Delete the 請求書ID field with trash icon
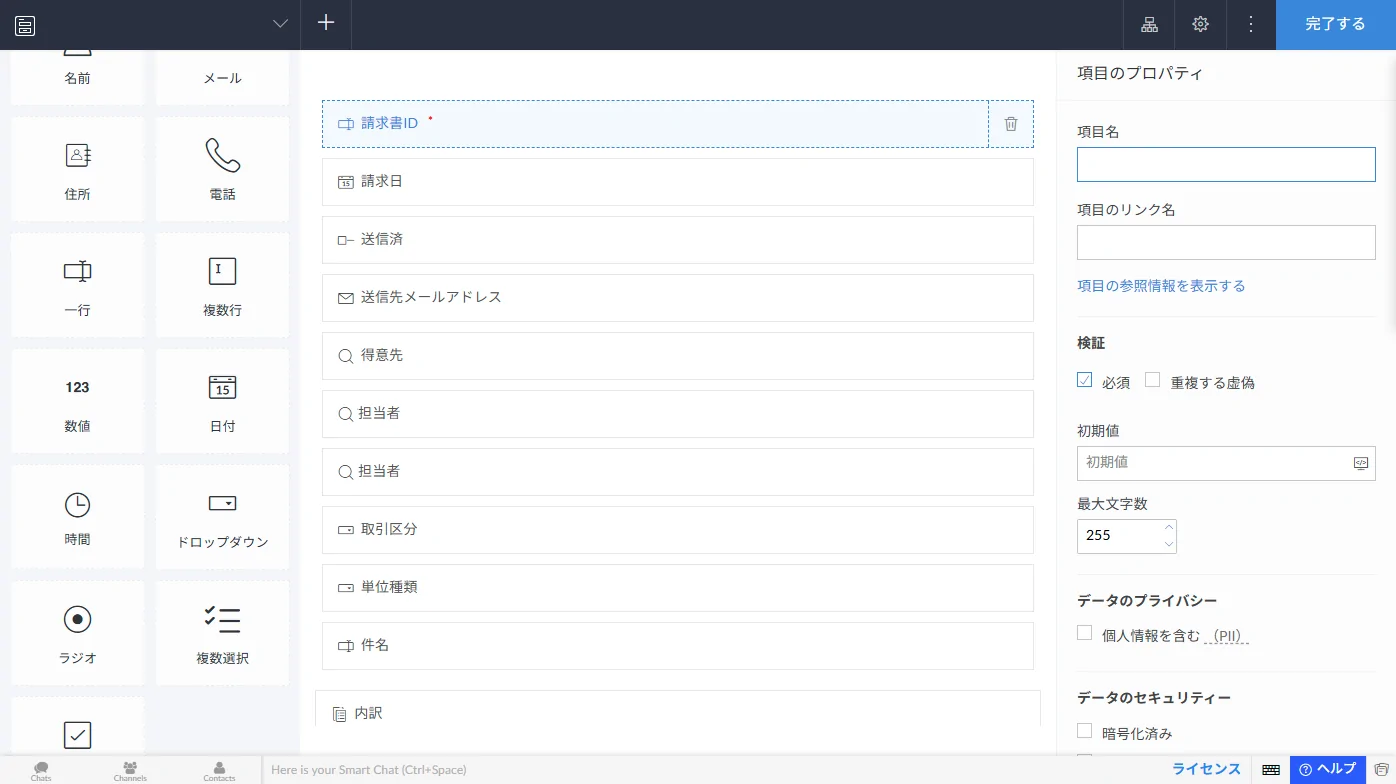 tap(1011, 124)
